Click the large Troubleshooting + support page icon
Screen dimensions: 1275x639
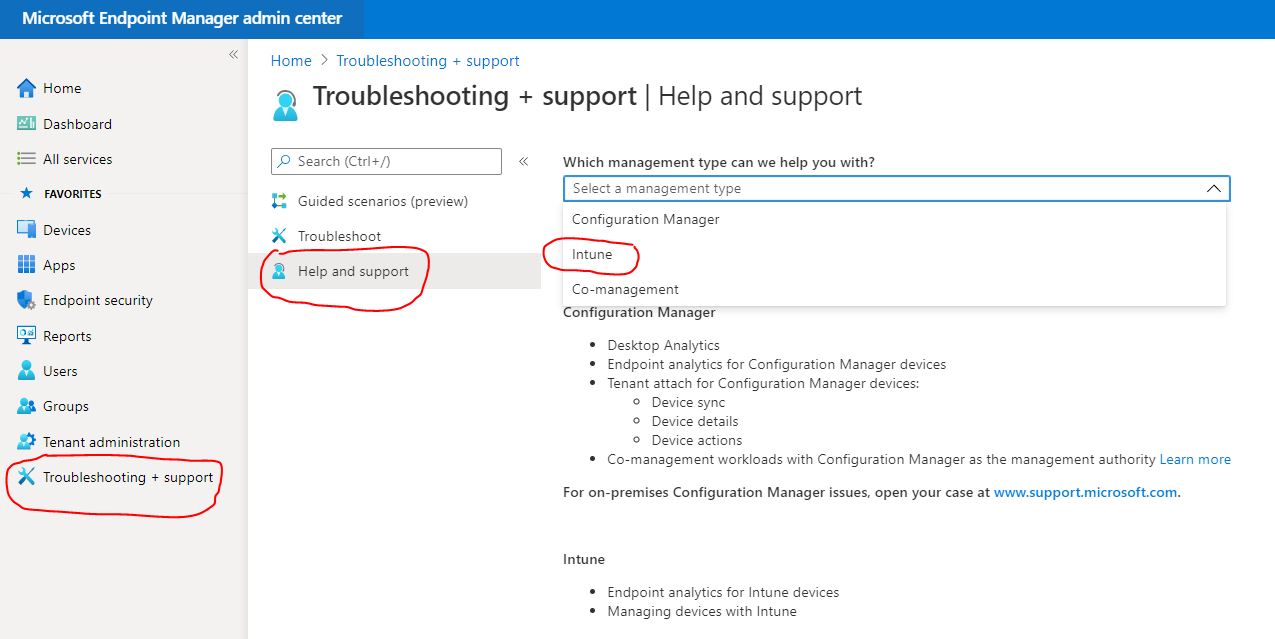pos(285,104)
